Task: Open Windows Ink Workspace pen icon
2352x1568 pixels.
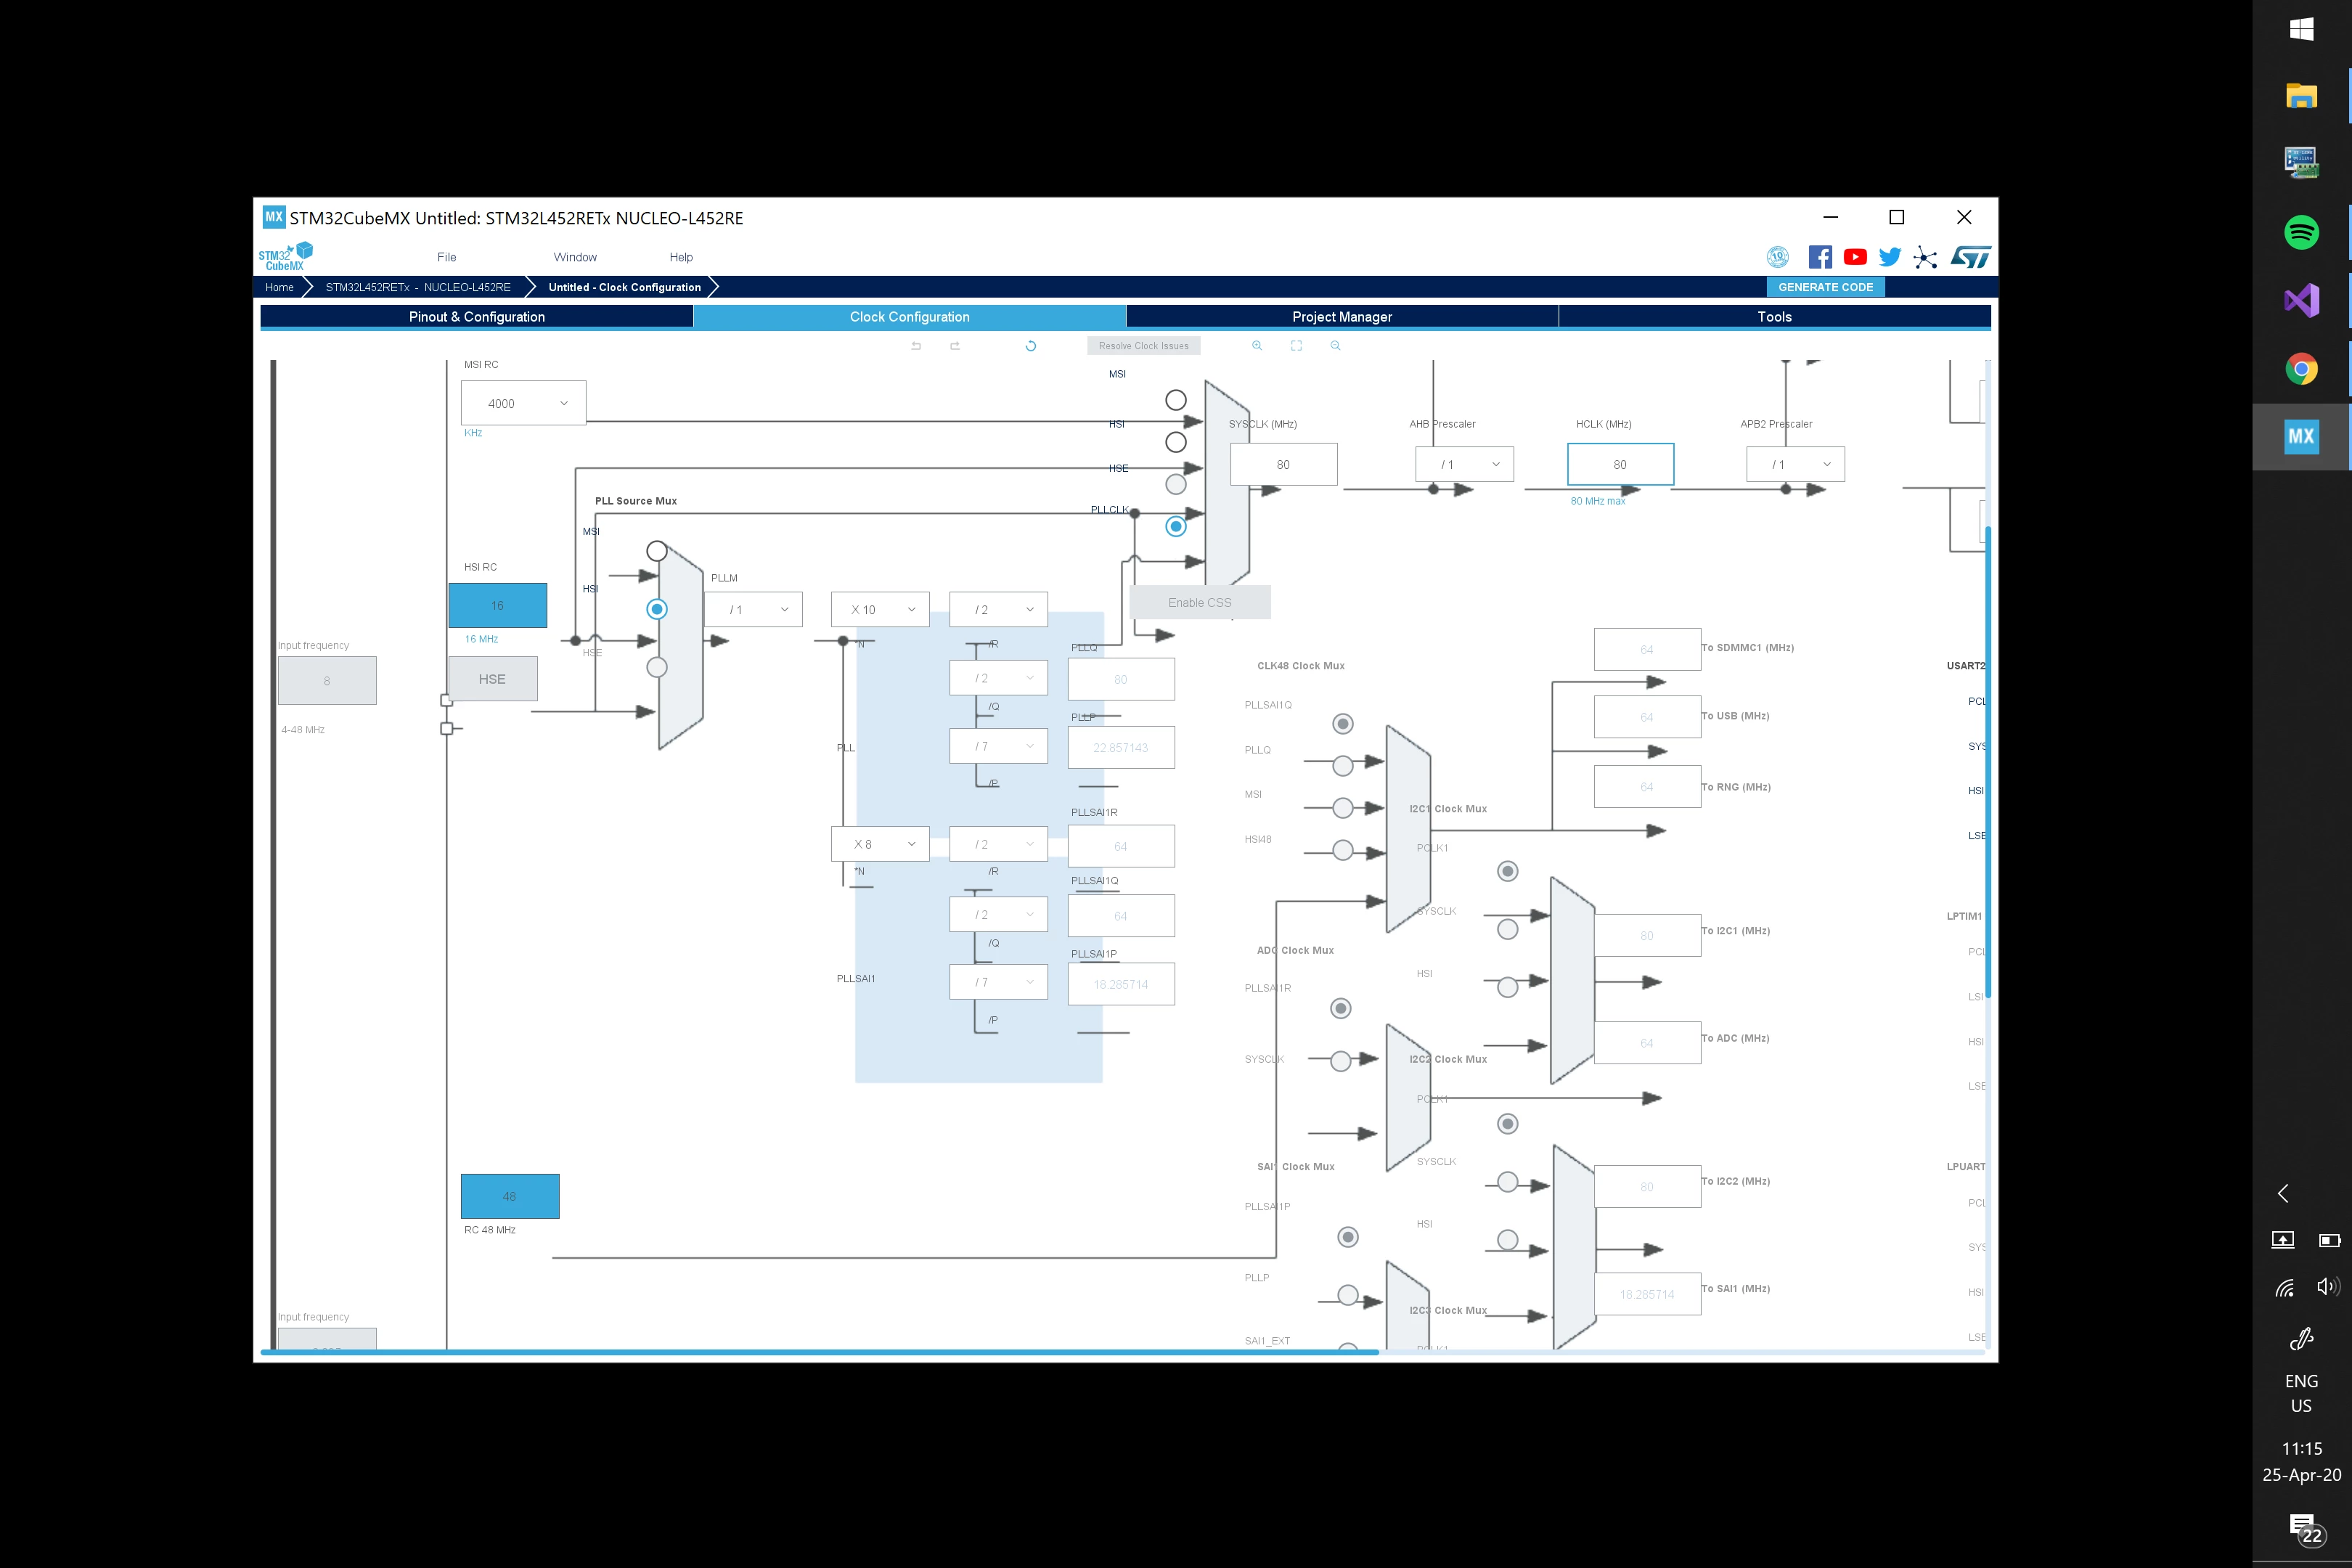Action: pos(2301,1338)
